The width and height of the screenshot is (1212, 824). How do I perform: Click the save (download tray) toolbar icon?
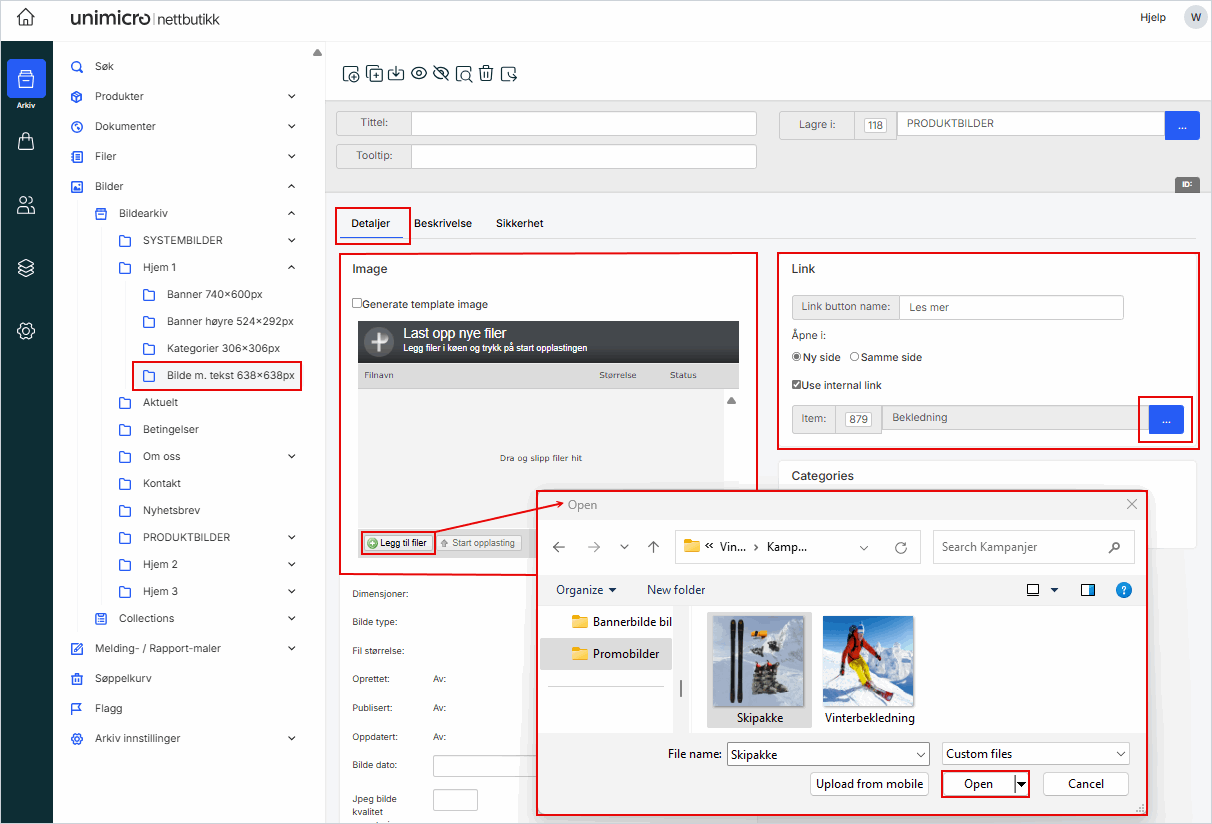396,73
